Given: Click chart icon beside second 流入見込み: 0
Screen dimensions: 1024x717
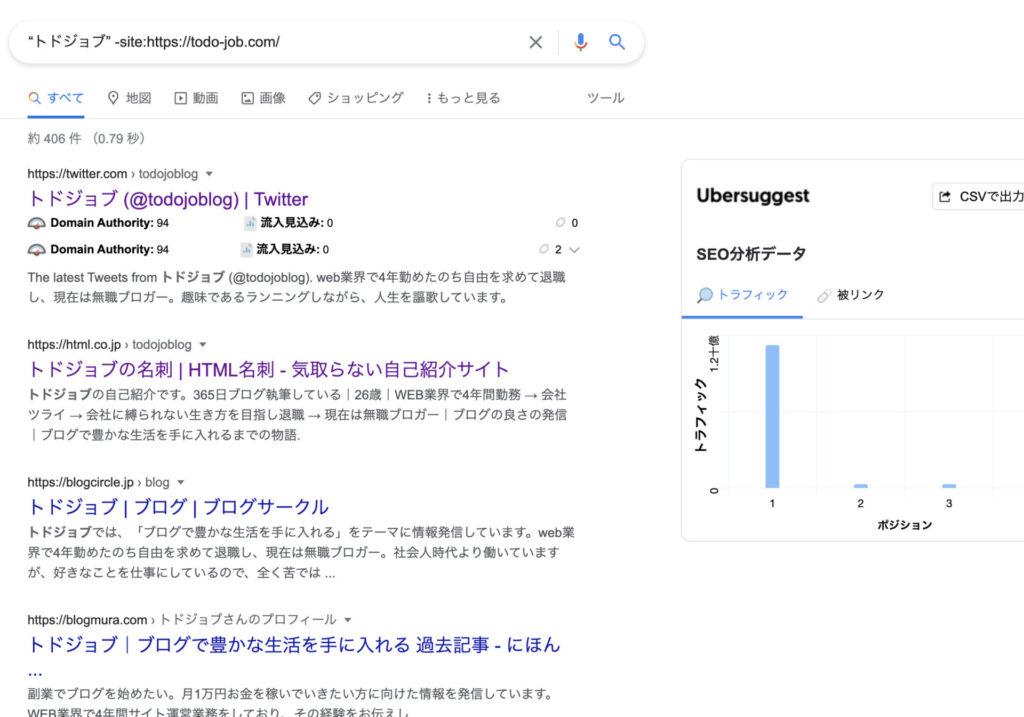Looking at the screenshot, I should [246, 250].
